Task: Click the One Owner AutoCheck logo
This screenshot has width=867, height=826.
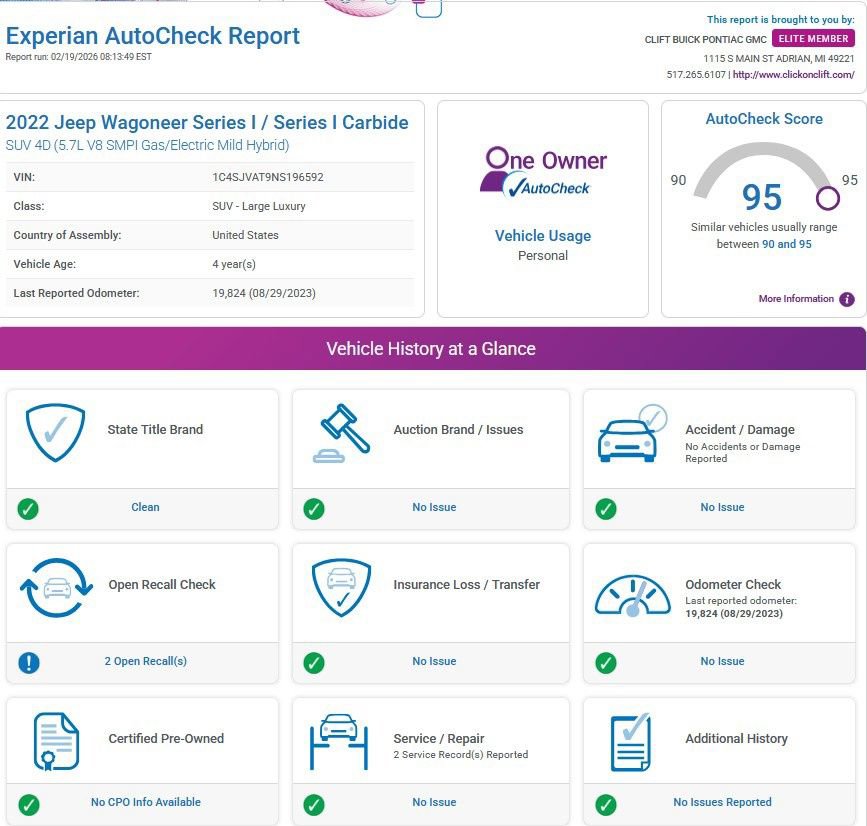Action: point(543,171)
